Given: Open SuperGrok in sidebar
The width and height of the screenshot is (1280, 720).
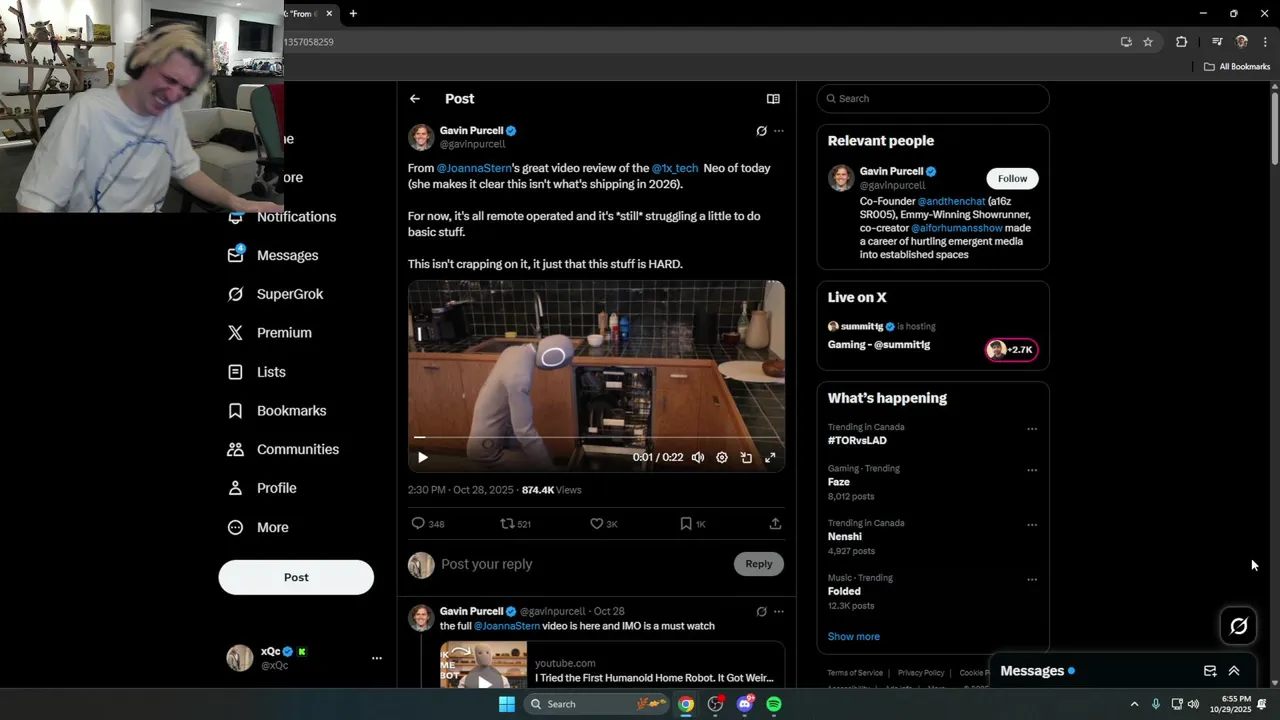Looking at the screenshot, I should [275, 294].
